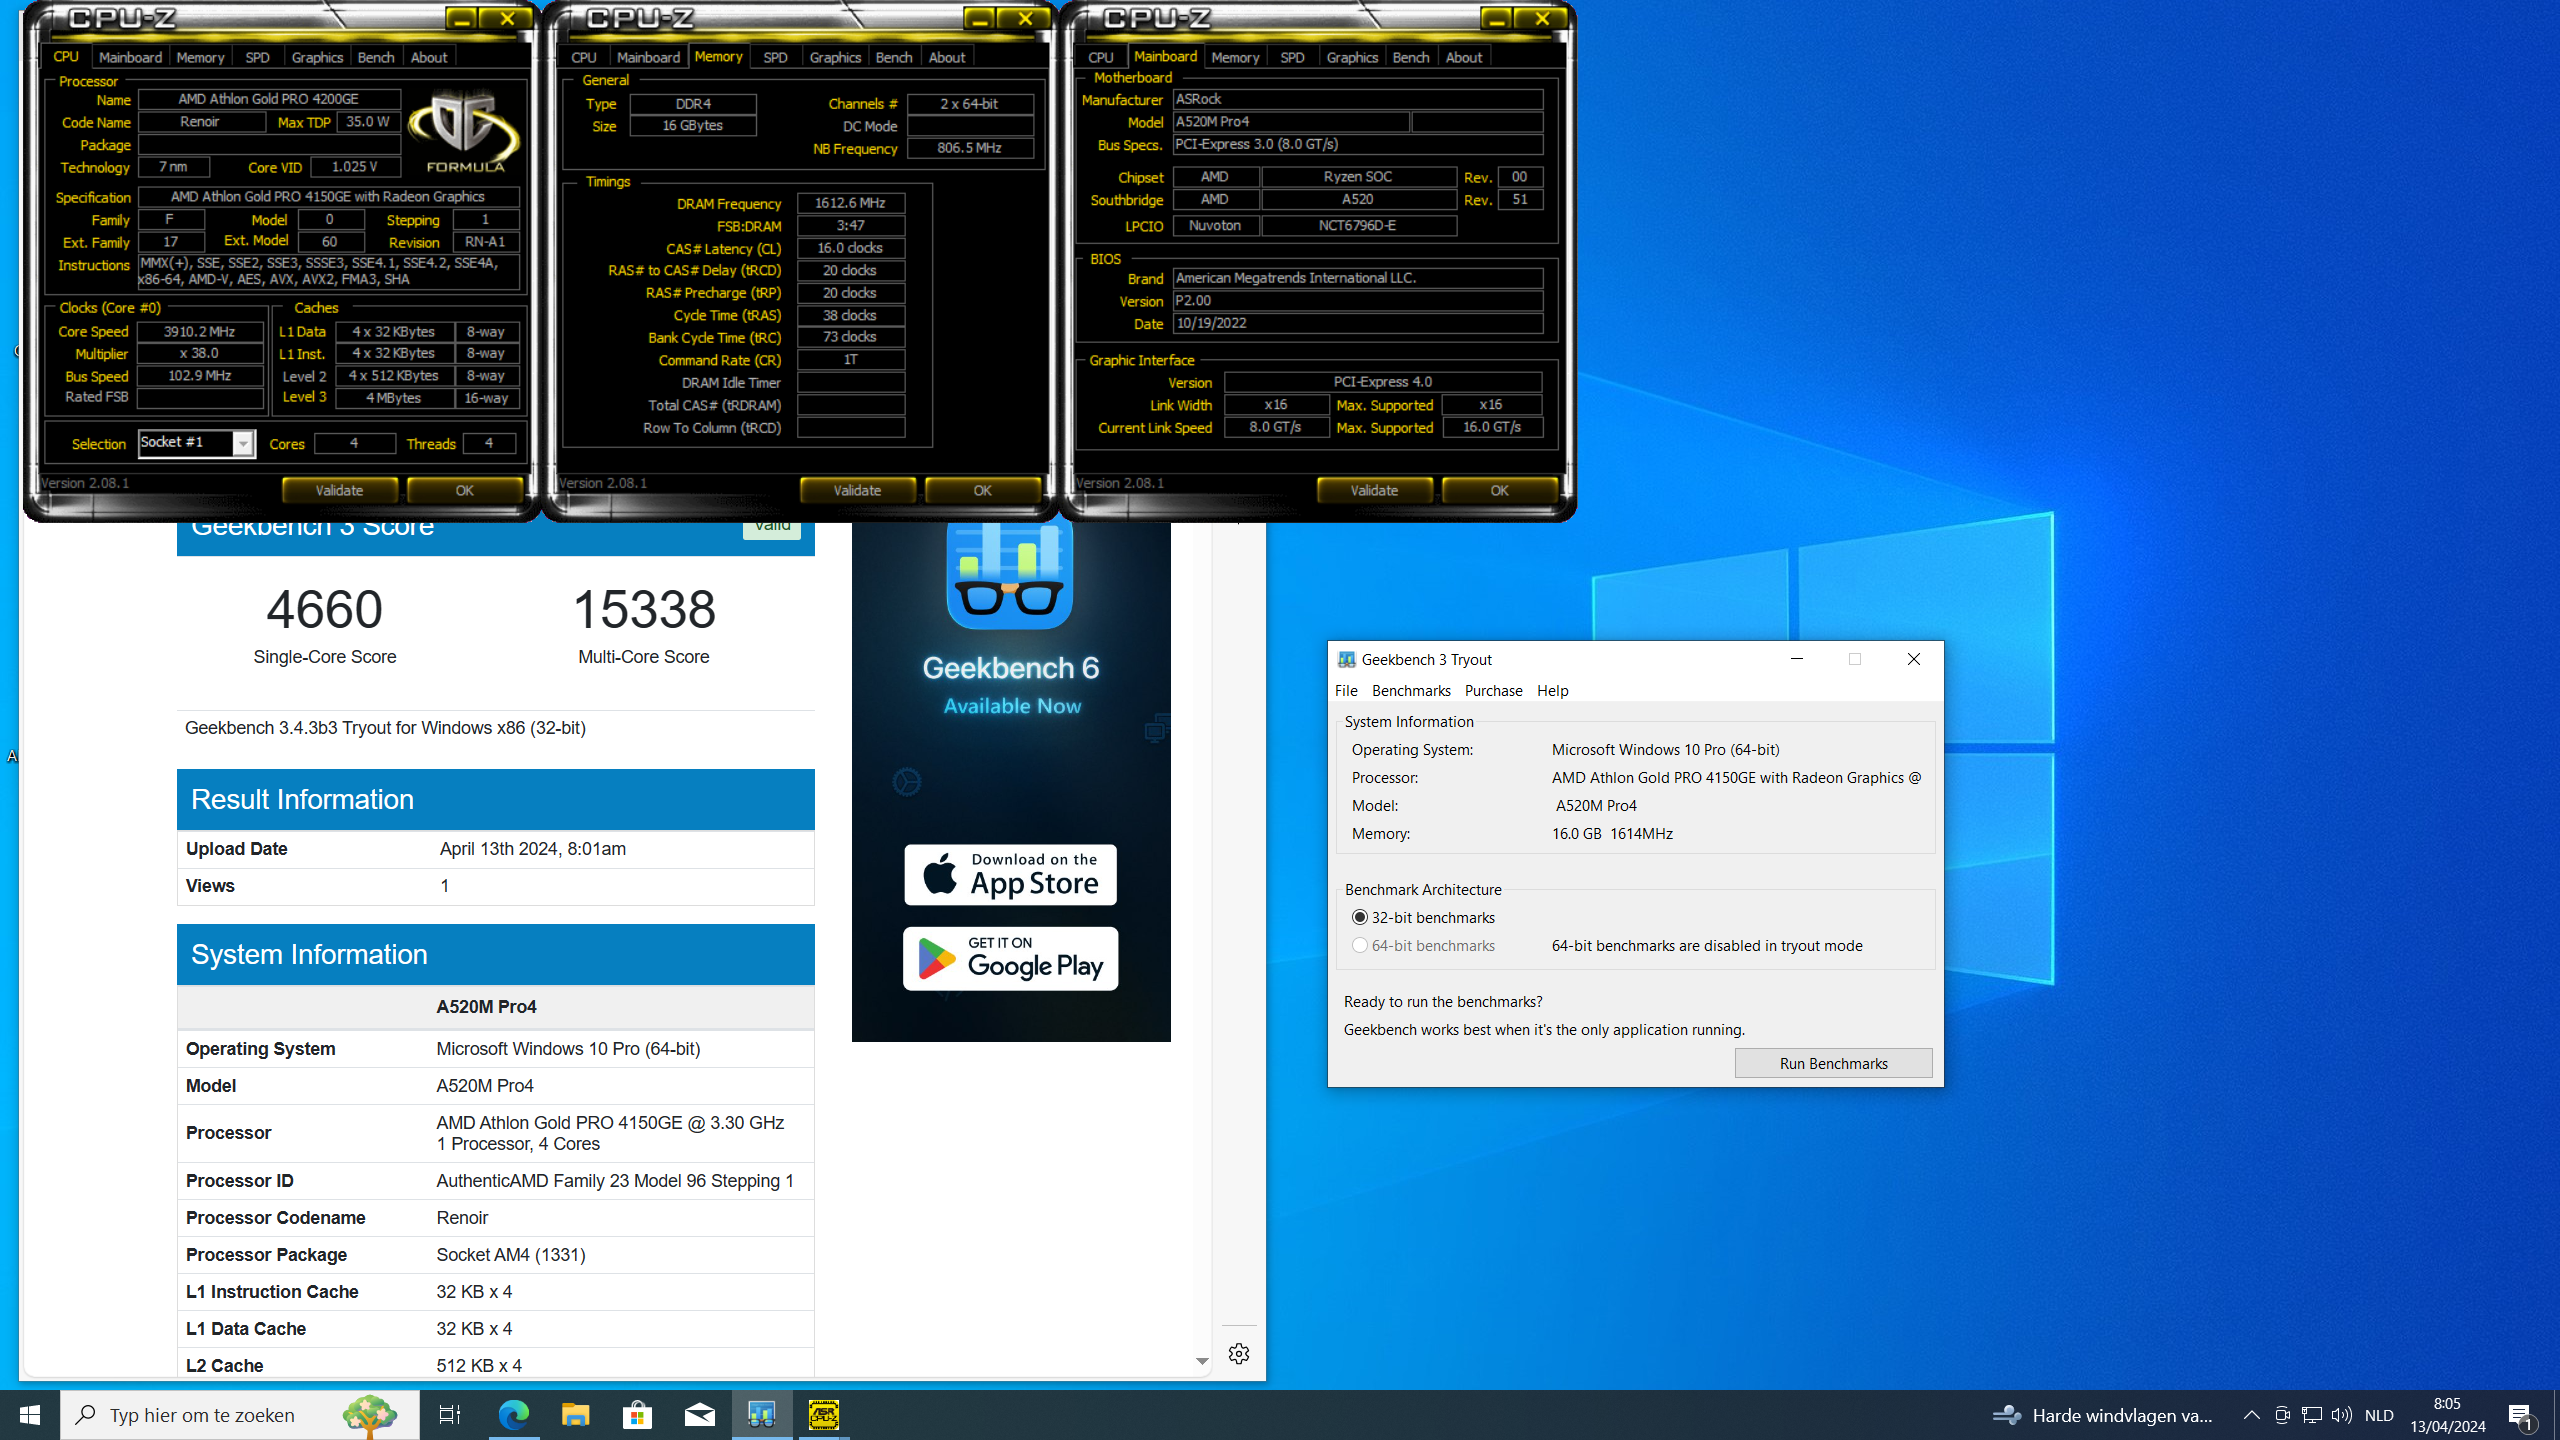Open the Help menu in Geekbench
The height and width of the screenshot is (1440, 2560).
[x=1552, y=690]
